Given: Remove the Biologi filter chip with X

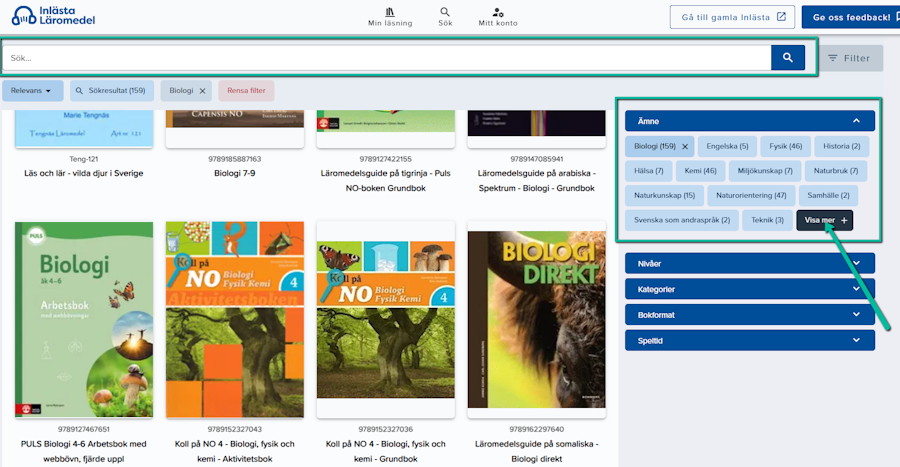Looking at the screenshot, I should pos(202,91).
